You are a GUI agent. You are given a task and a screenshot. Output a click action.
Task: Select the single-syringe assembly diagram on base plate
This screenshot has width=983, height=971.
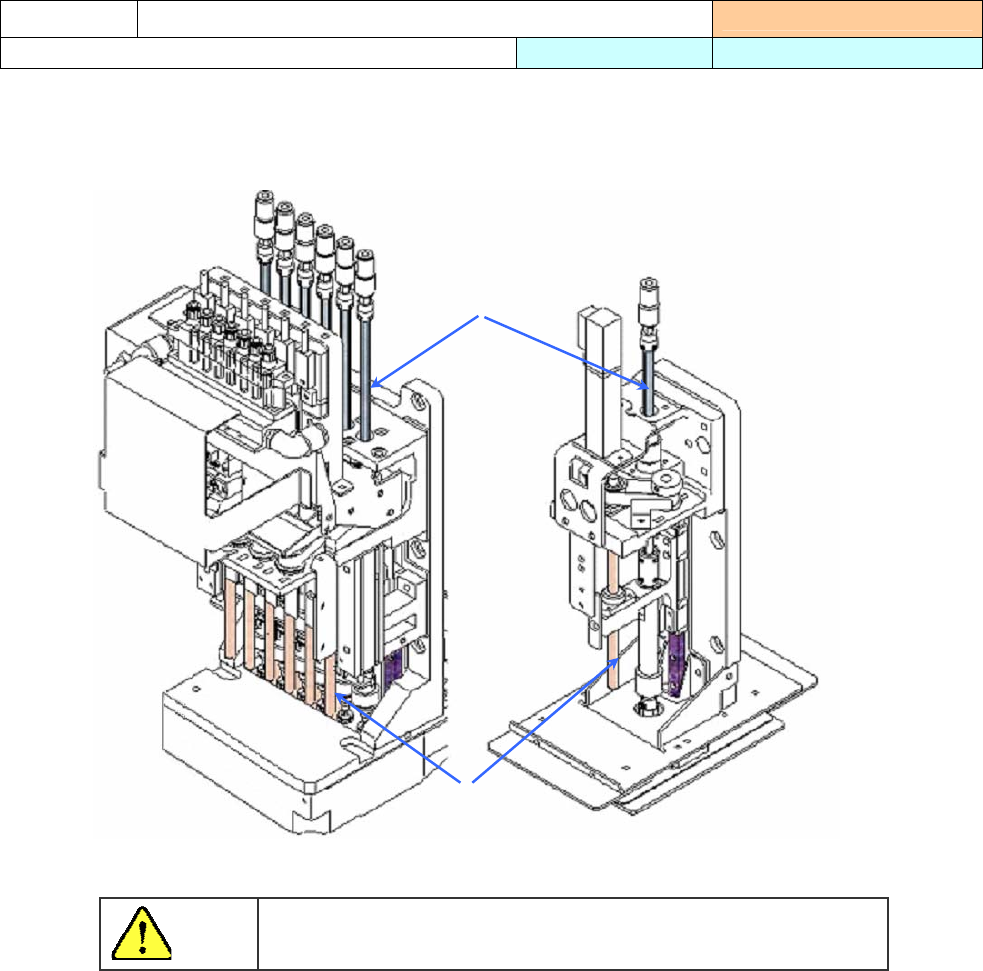pos(653,546)
